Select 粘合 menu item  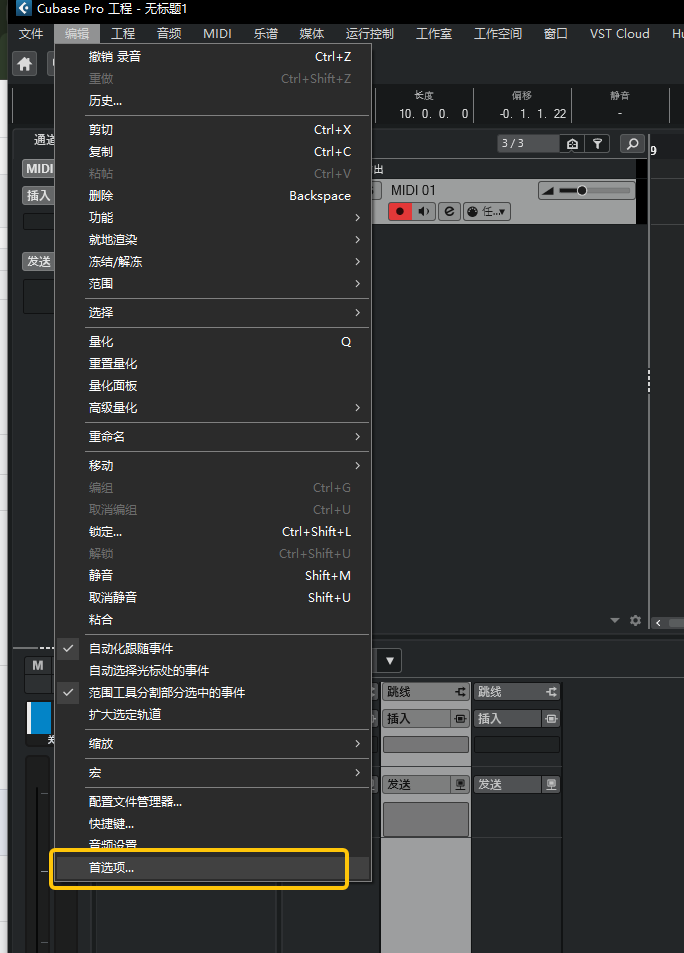(213, 619)
